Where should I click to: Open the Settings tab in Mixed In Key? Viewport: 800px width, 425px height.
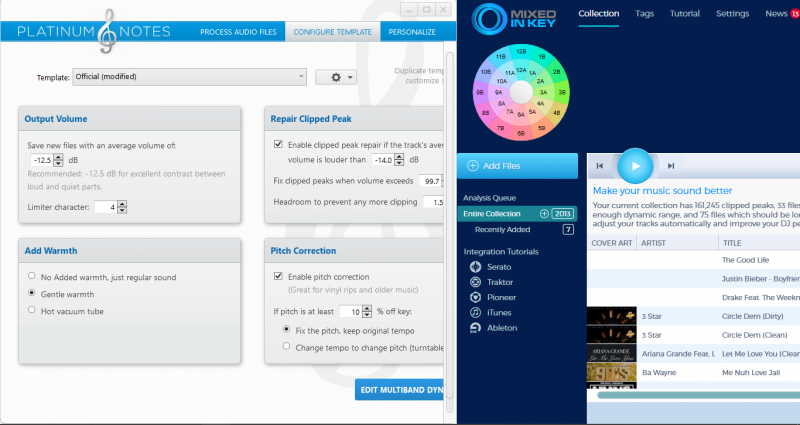tap(732, 14)
